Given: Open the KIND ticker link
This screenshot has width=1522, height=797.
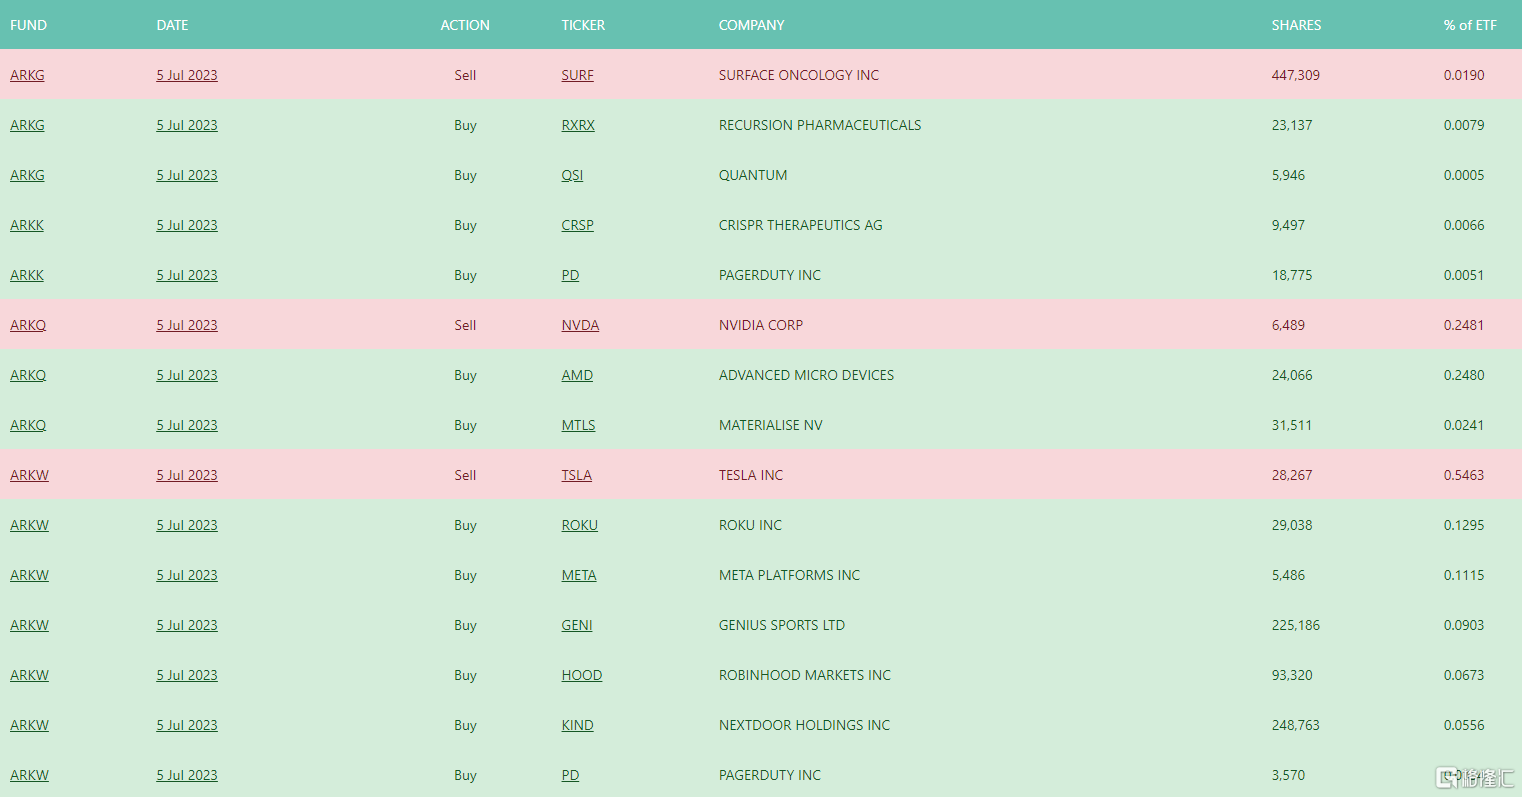Looking at the screenshot, I should coord(577,725).
